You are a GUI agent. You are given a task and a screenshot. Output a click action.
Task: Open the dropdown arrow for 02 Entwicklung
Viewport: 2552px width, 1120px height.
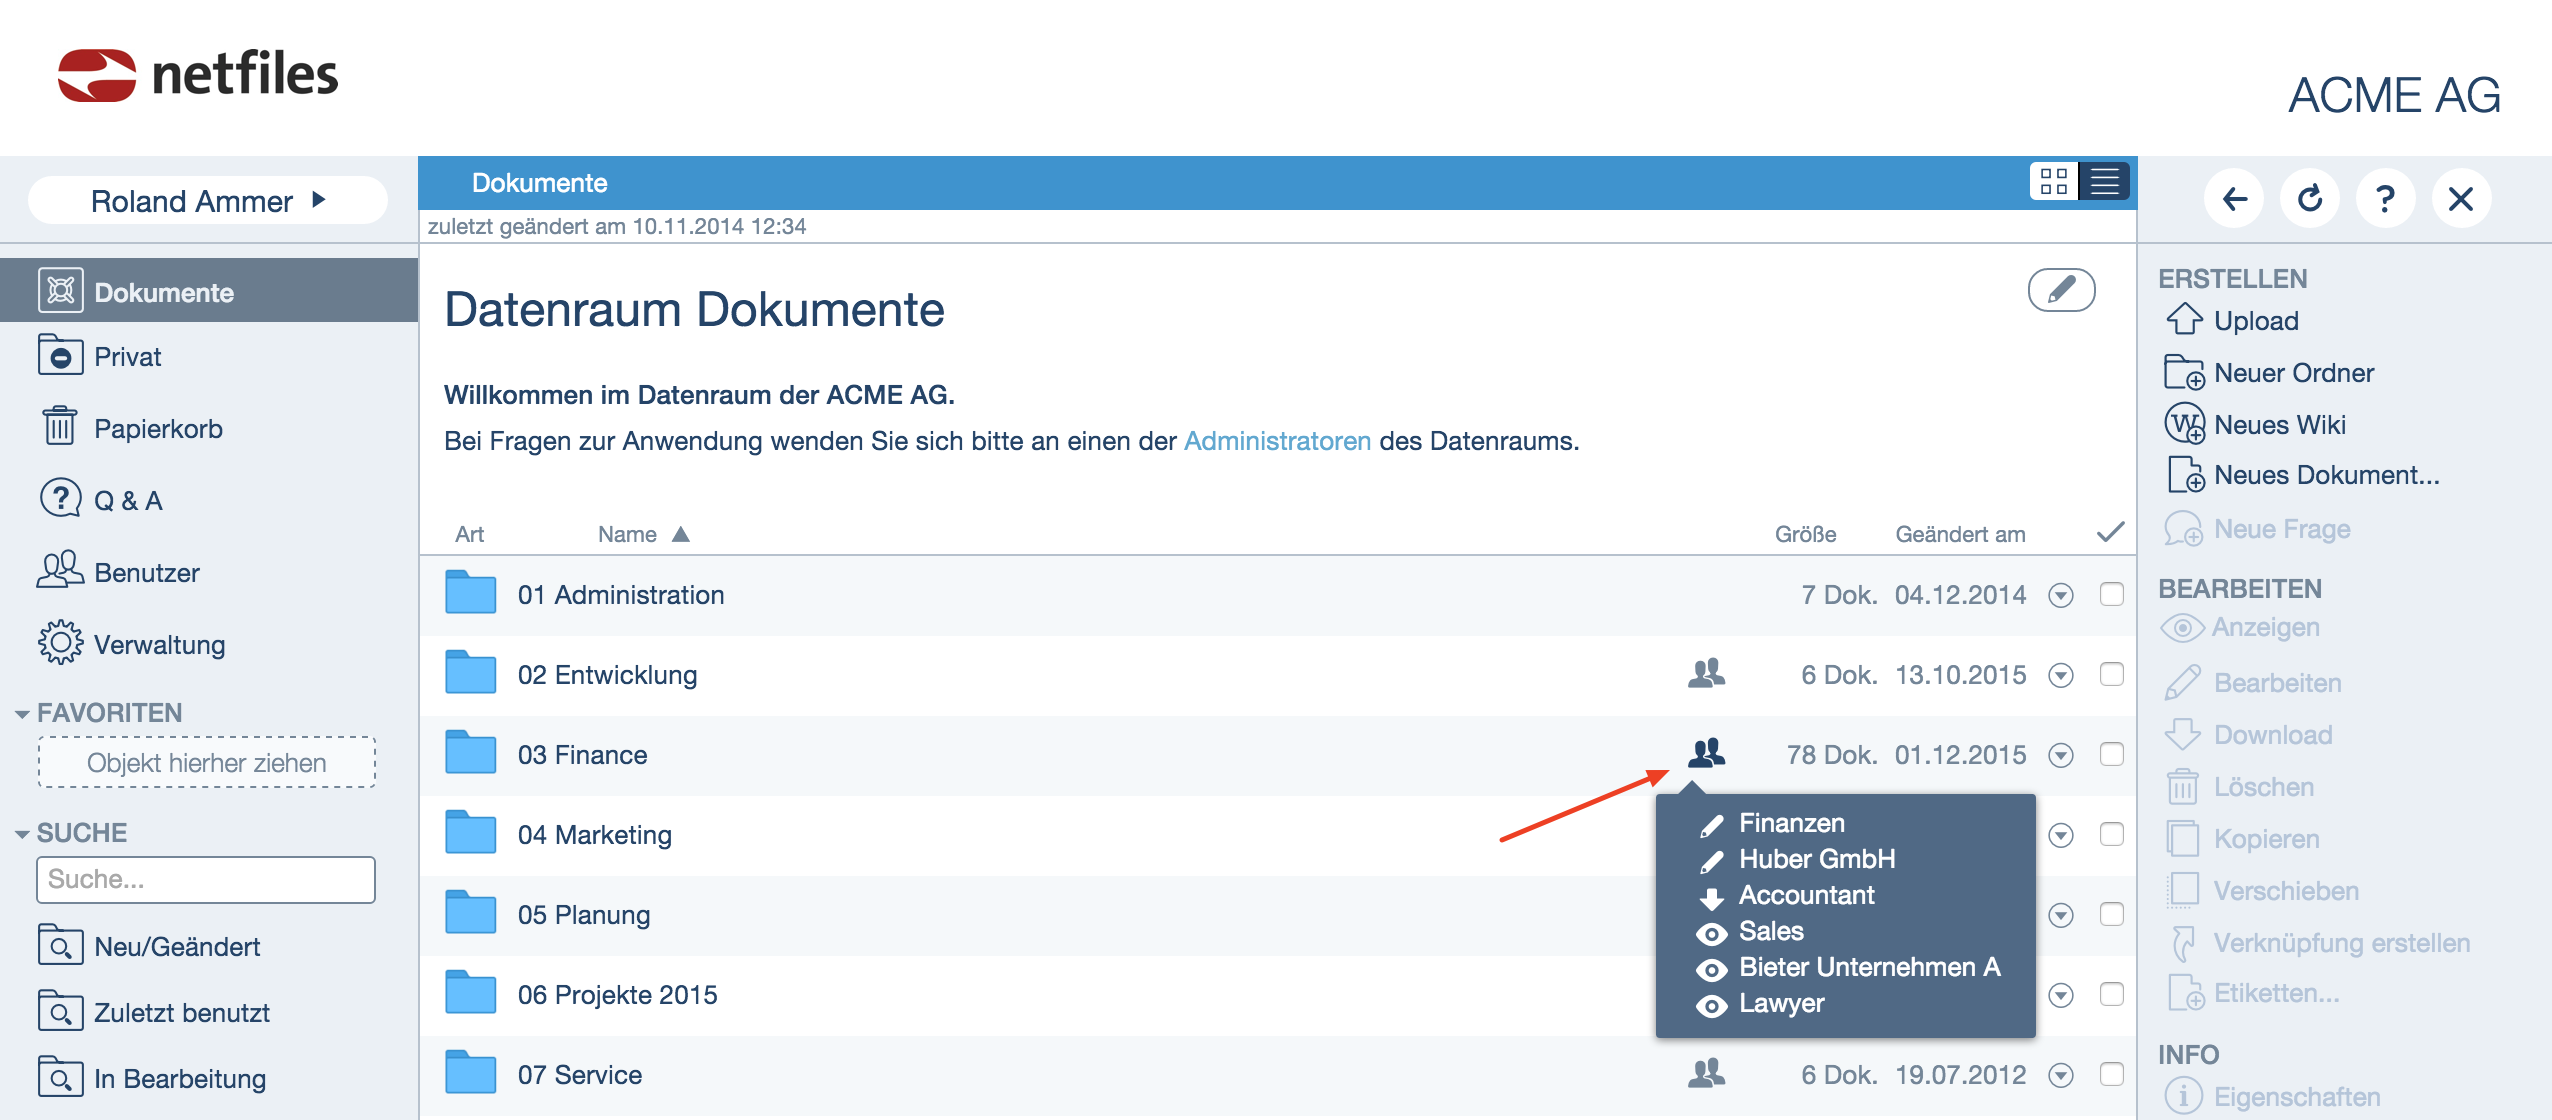[2060, 675]
